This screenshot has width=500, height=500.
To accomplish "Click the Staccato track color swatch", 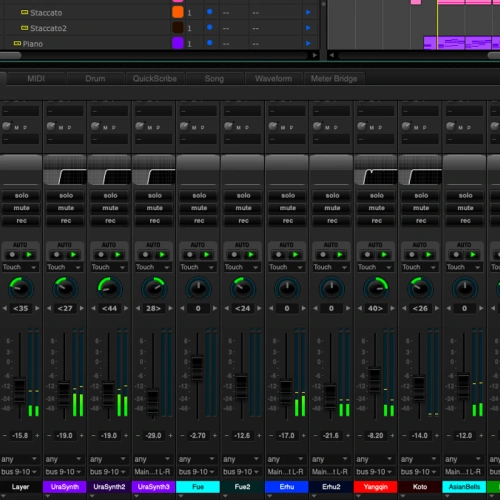I will pos(178,12).
